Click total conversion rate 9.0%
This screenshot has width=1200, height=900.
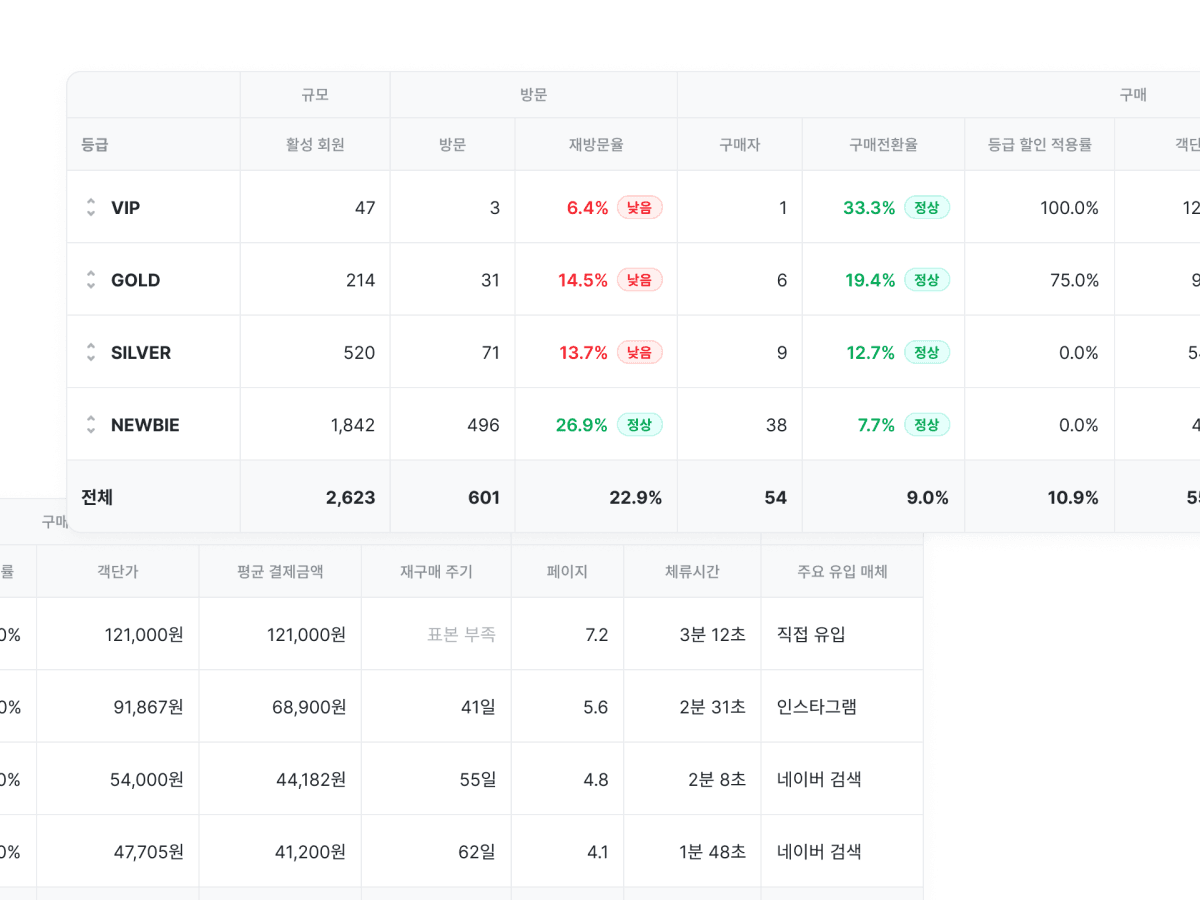pyautogui.click(x=928, y=497)
